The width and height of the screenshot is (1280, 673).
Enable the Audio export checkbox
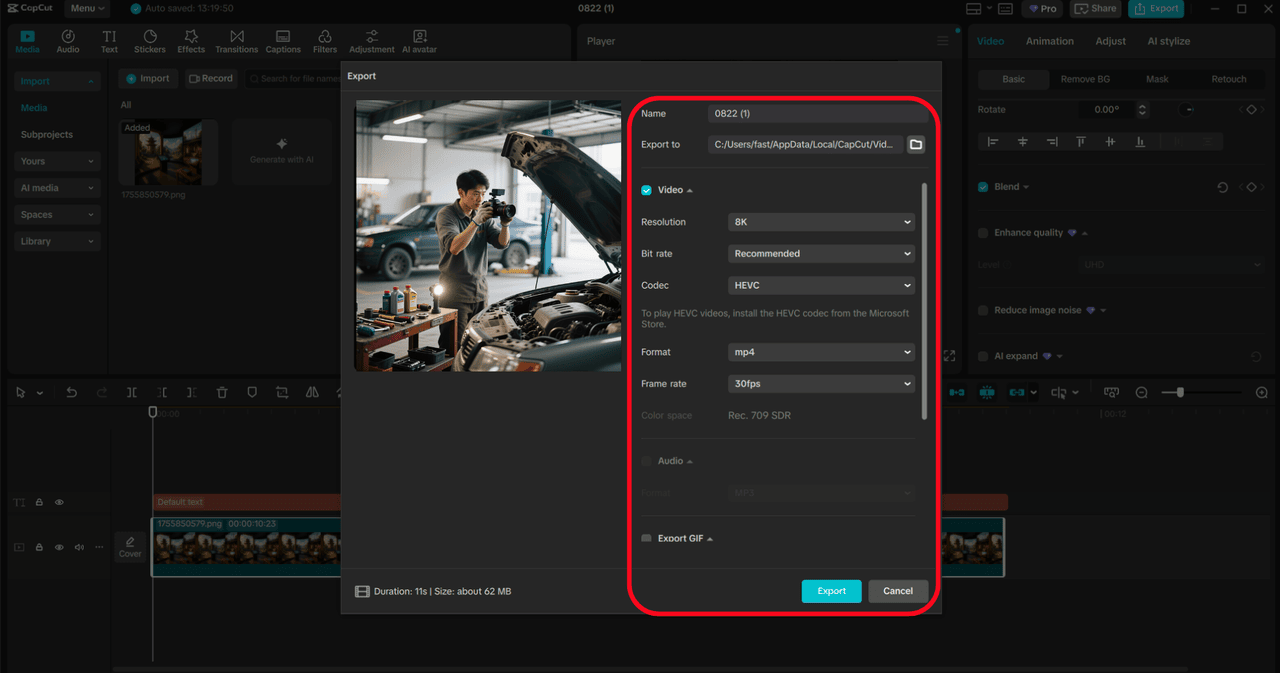point(646,461)
